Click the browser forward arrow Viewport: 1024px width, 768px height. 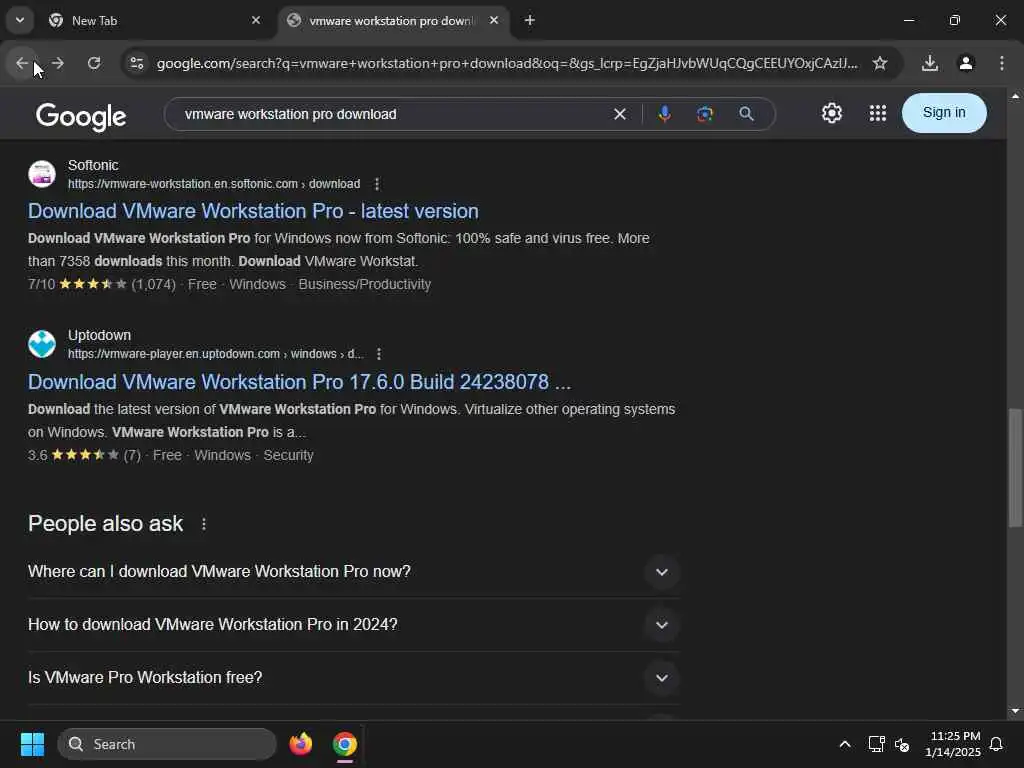point(58,63)
